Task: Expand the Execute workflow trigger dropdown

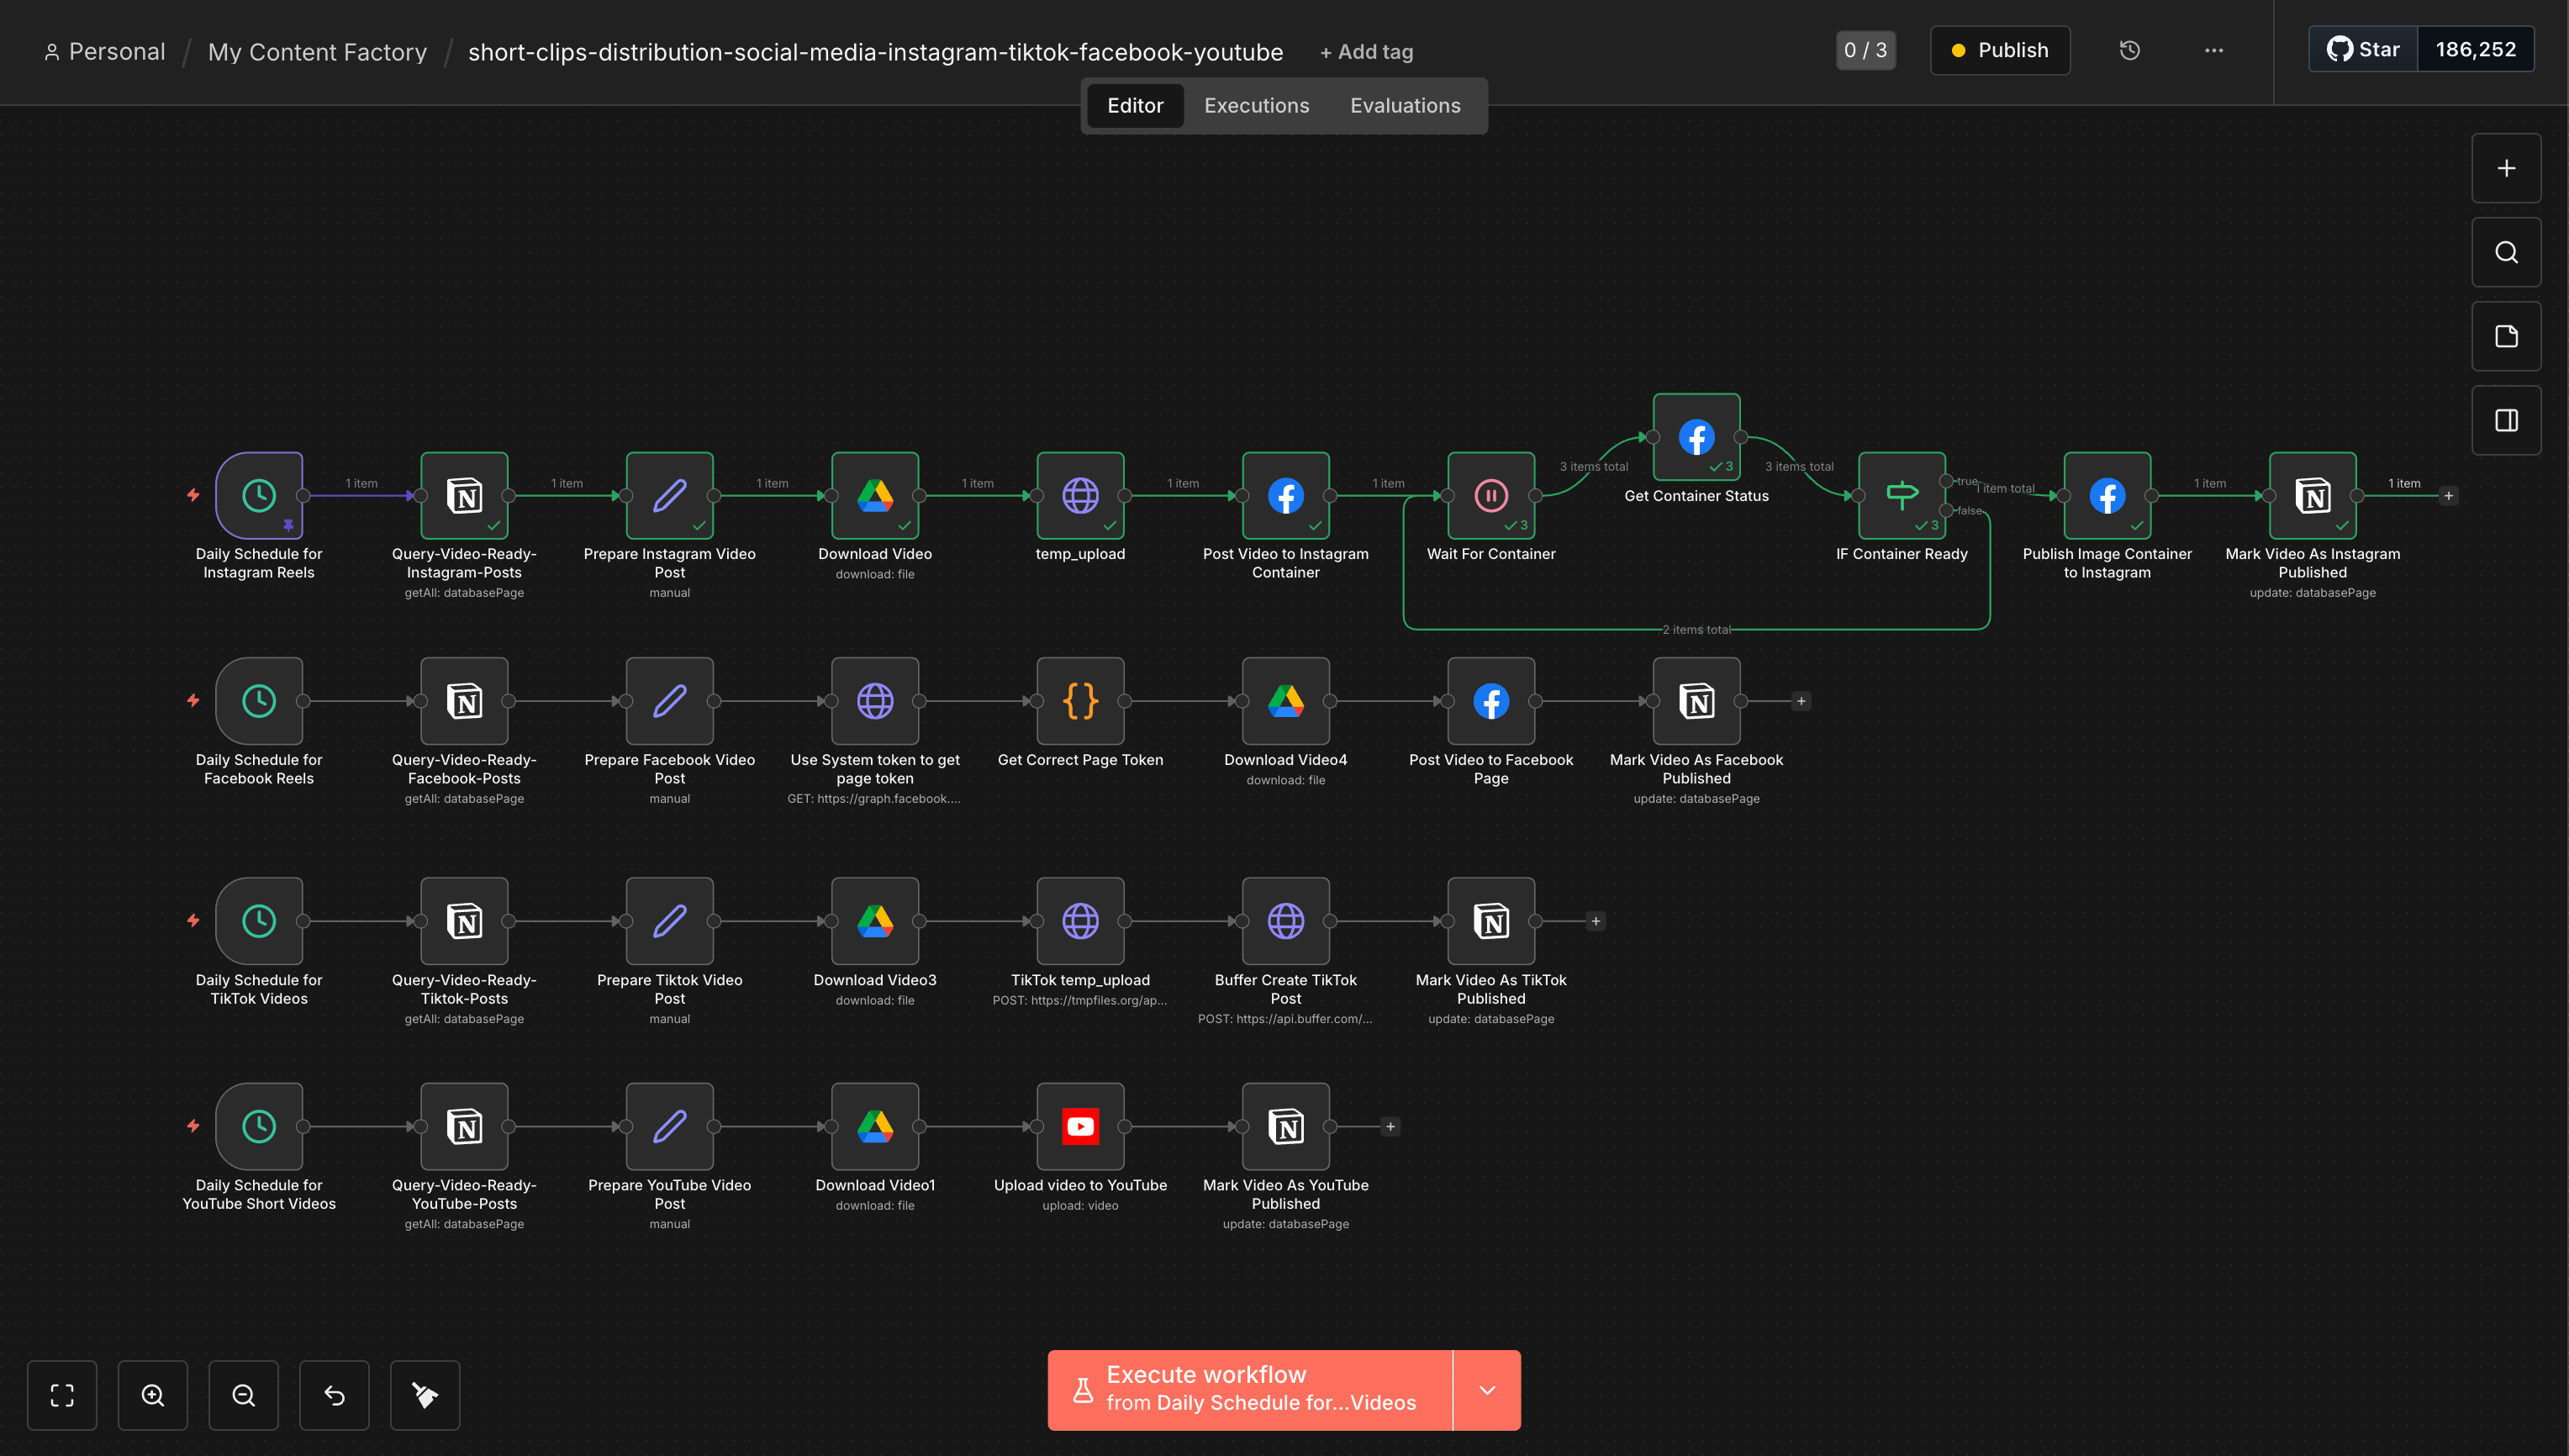Action: pos(1487,1390)
